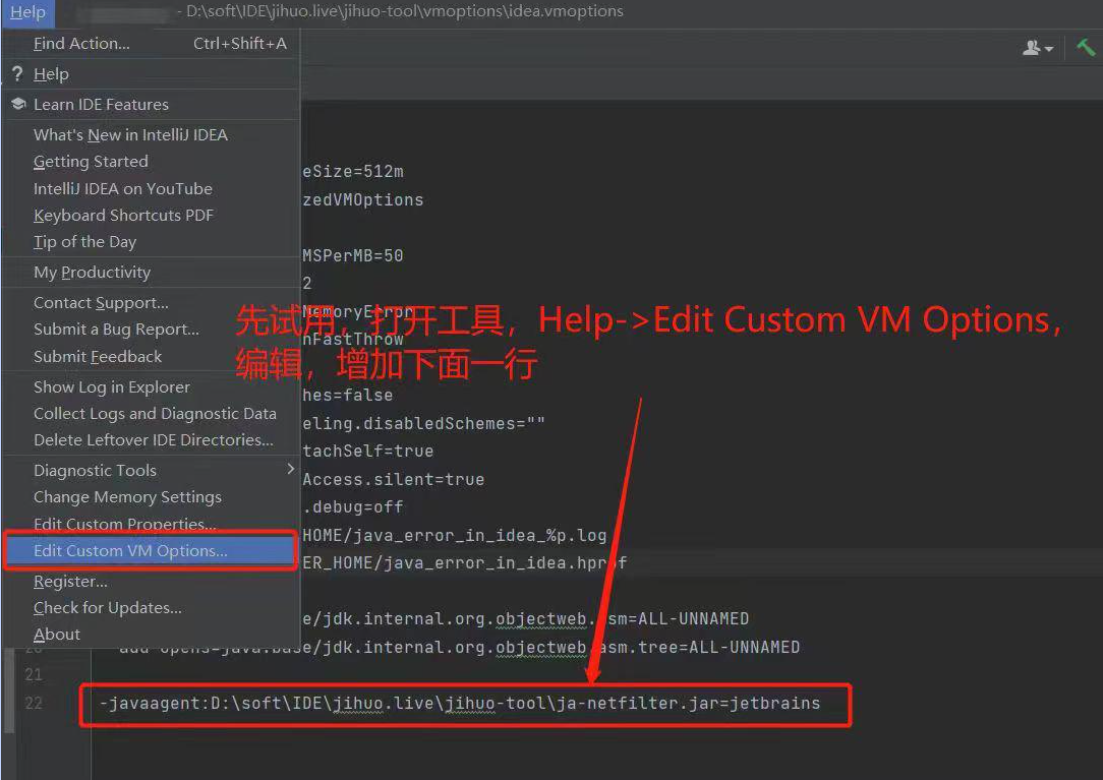Open Keyboard Shortcuts PDF

coord(123,215)
